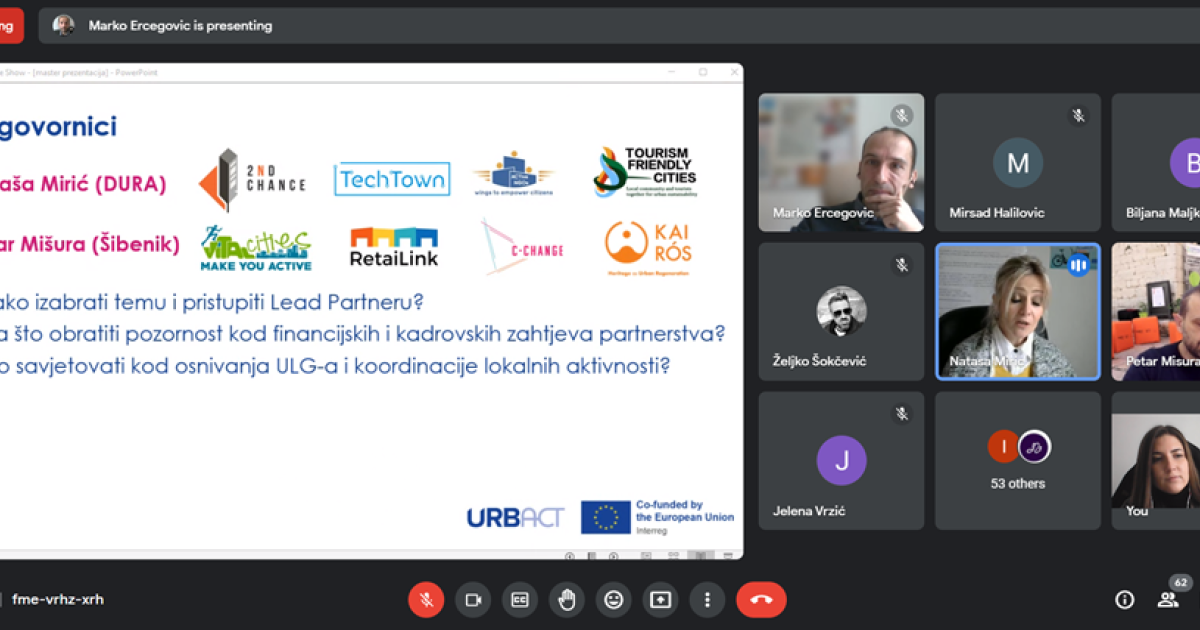Click the slide line mentioning 'Lead Partneru?'
Viewport: 1200px width, 630px height.
point(212,301)
